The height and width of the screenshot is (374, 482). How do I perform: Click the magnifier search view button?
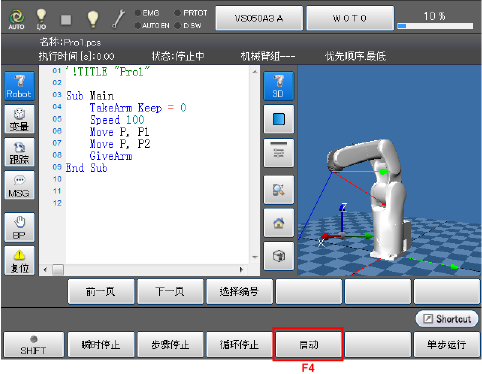(x=279, y=190)
